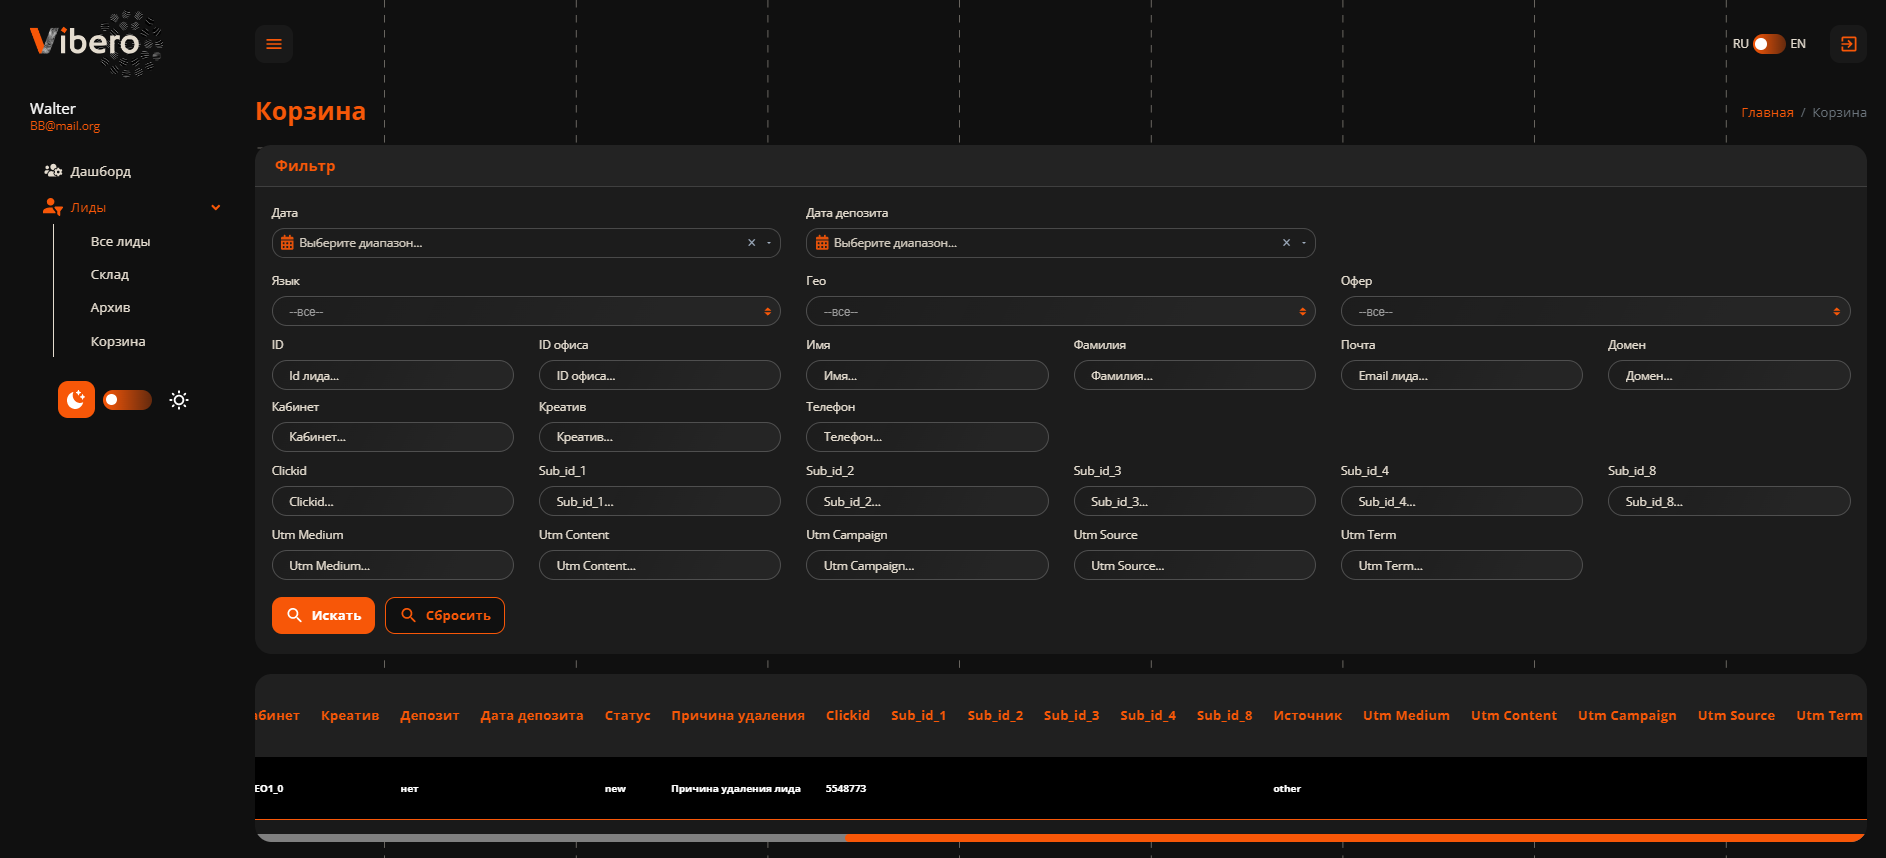Focus the Телефон input field

(x=927, y=437)
